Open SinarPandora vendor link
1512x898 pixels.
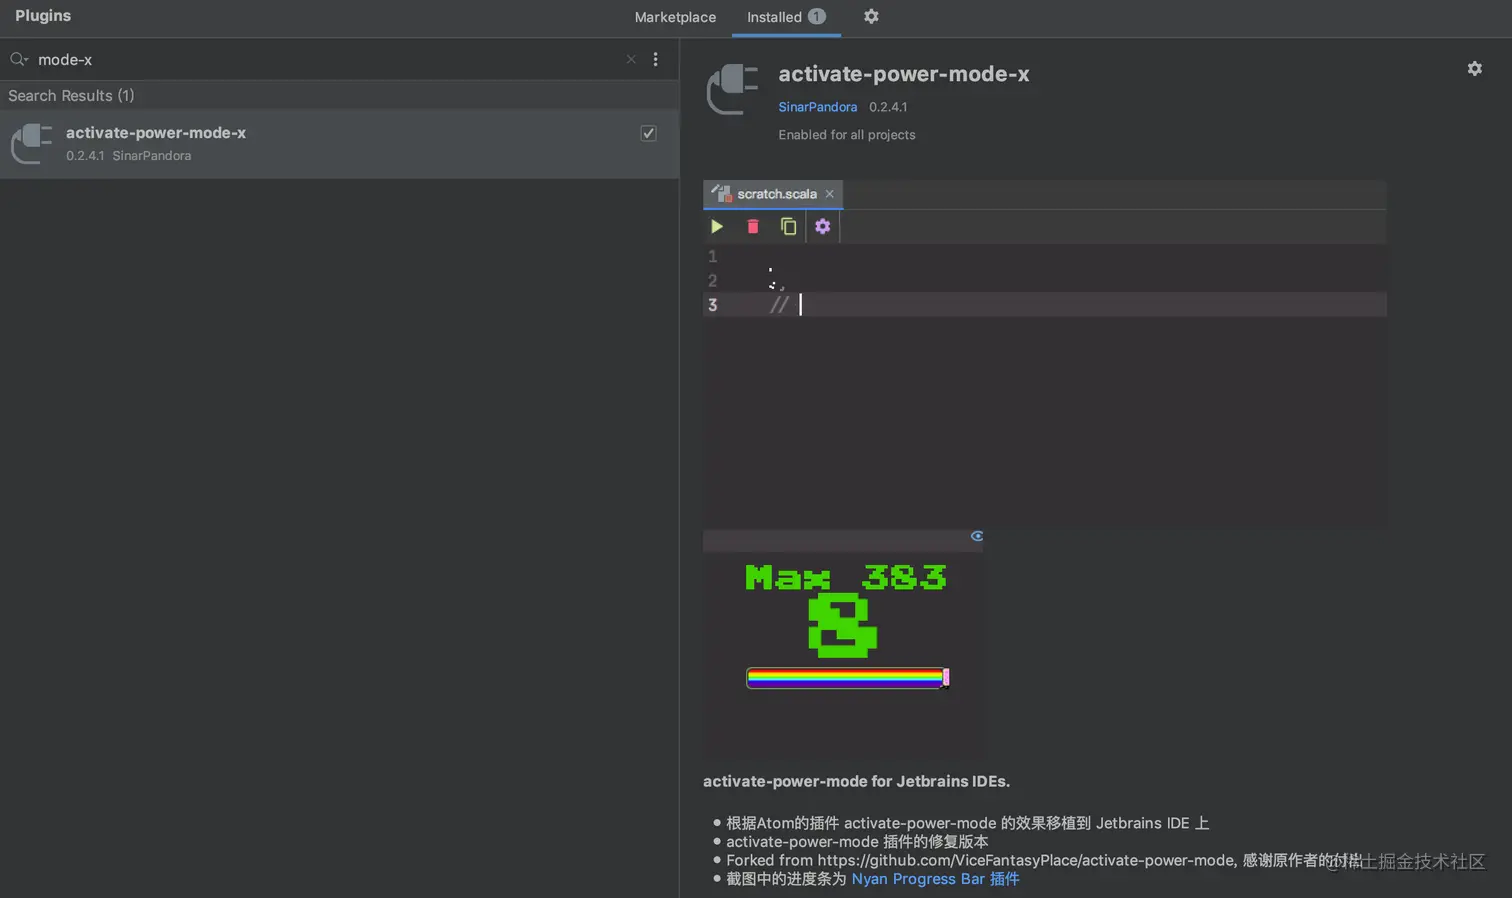(x=817, y=106)
